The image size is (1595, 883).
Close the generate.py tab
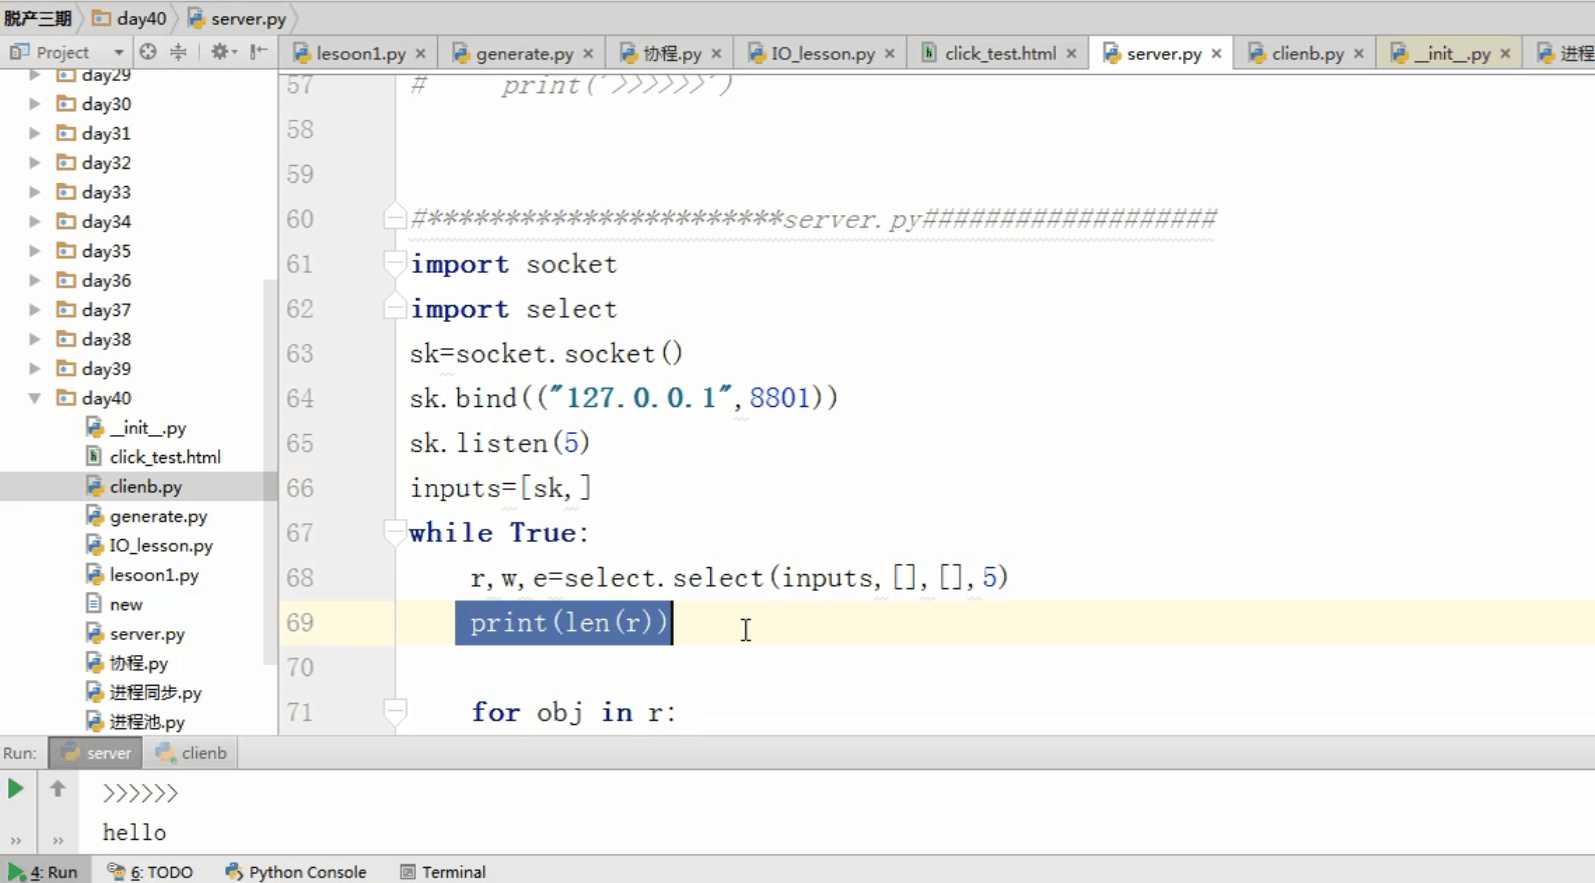pyautogui.click(x=588, y=54)
